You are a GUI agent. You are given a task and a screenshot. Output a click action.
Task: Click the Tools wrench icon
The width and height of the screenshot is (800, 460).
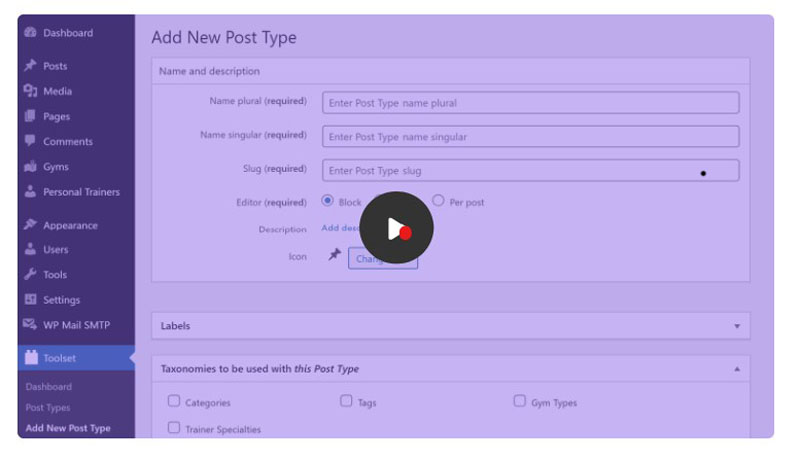(31, 274)
